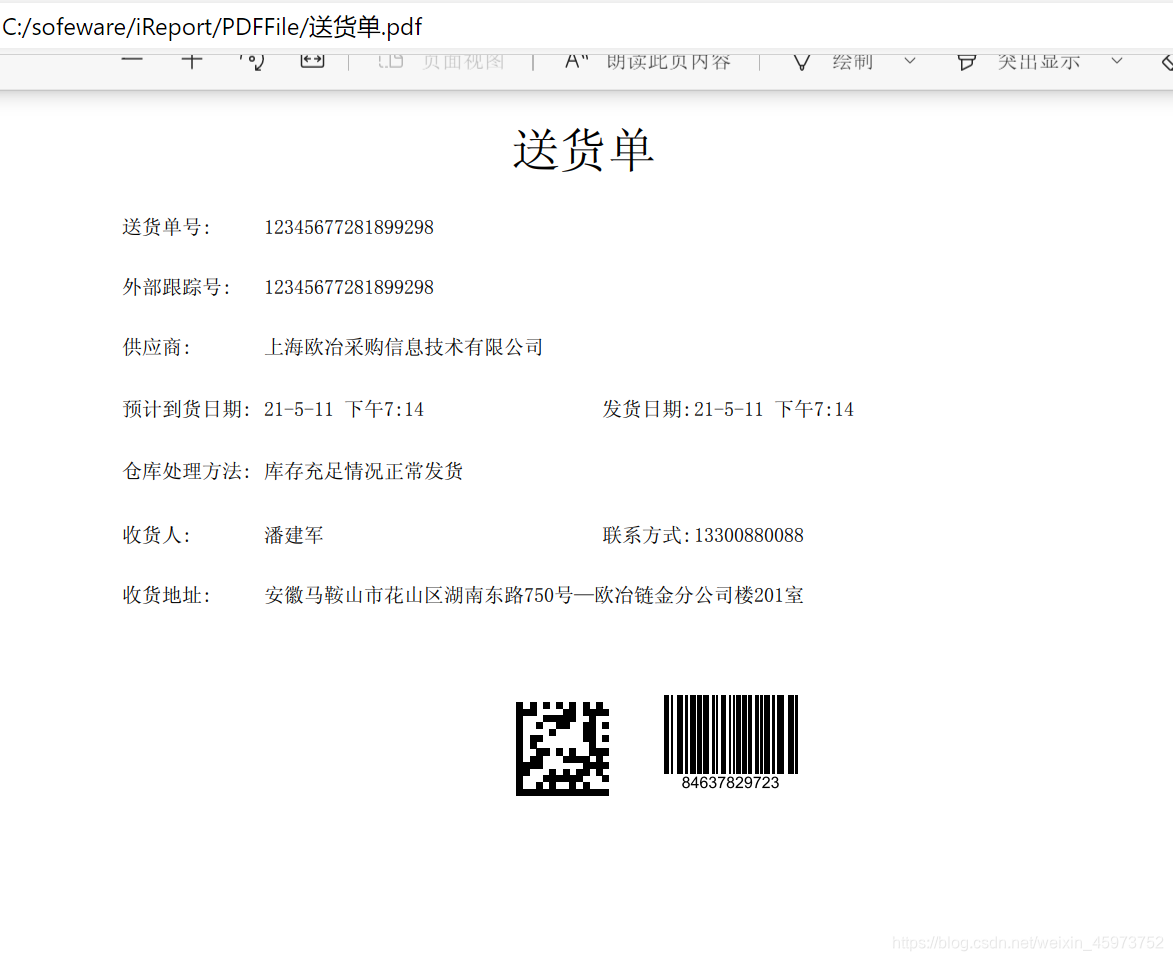The width and height of the screenshot is (1173, 961).
Task: Click the linear barcode image
Action: 731,734
